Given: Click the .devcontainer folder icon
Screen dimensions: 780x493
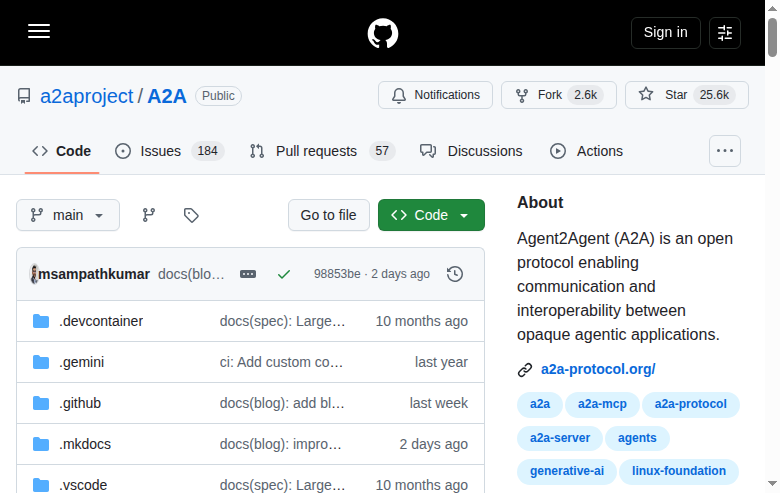Looking at the screenshot, I should click(41, 321).
